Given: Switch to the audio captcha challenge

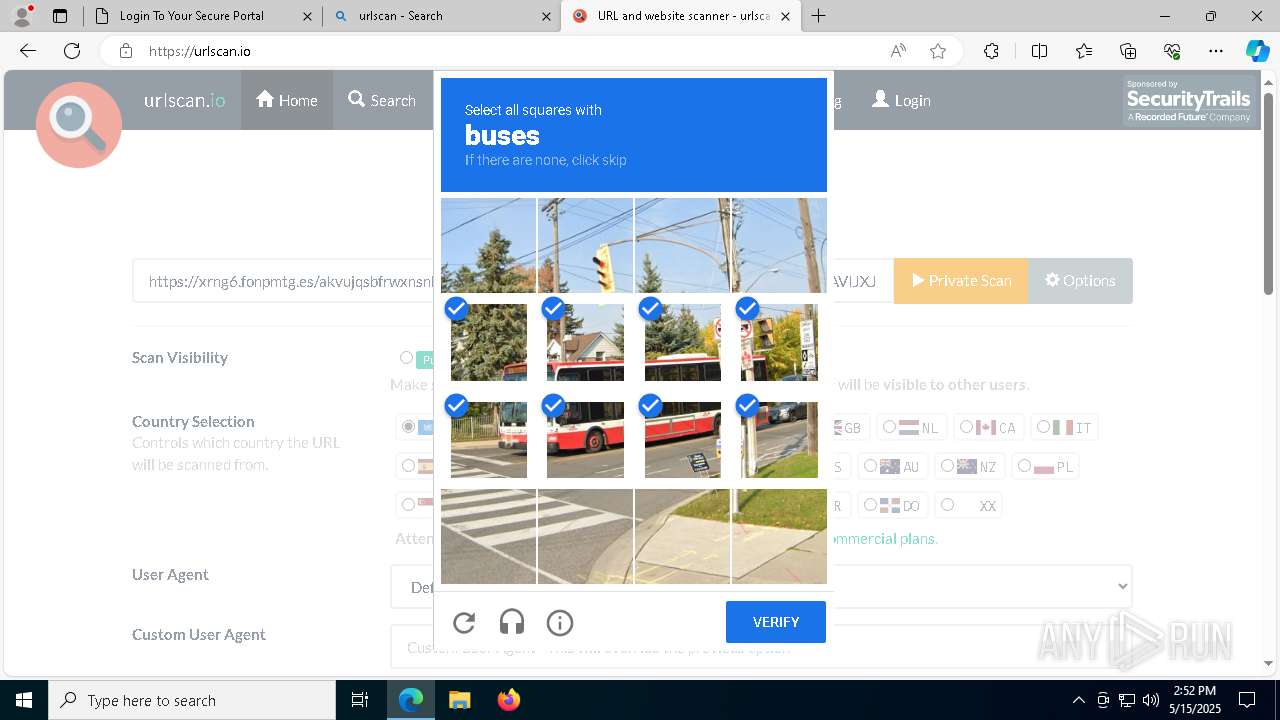Looking at the screenshot, I should tap(512, 623).
